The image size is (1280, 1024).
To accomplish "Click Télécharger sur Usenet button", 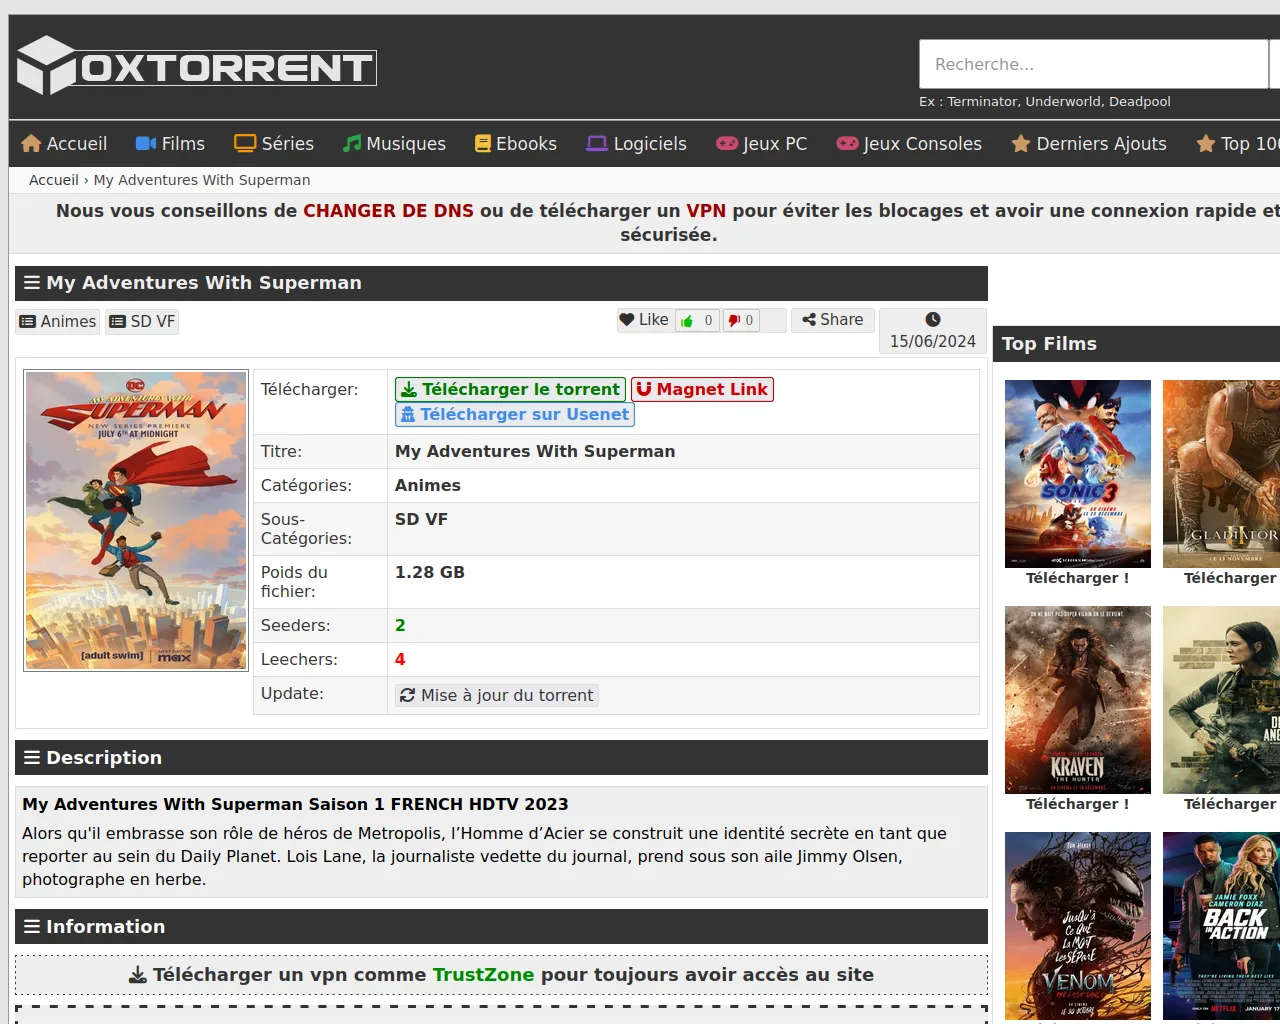I will tap(515, 414).
